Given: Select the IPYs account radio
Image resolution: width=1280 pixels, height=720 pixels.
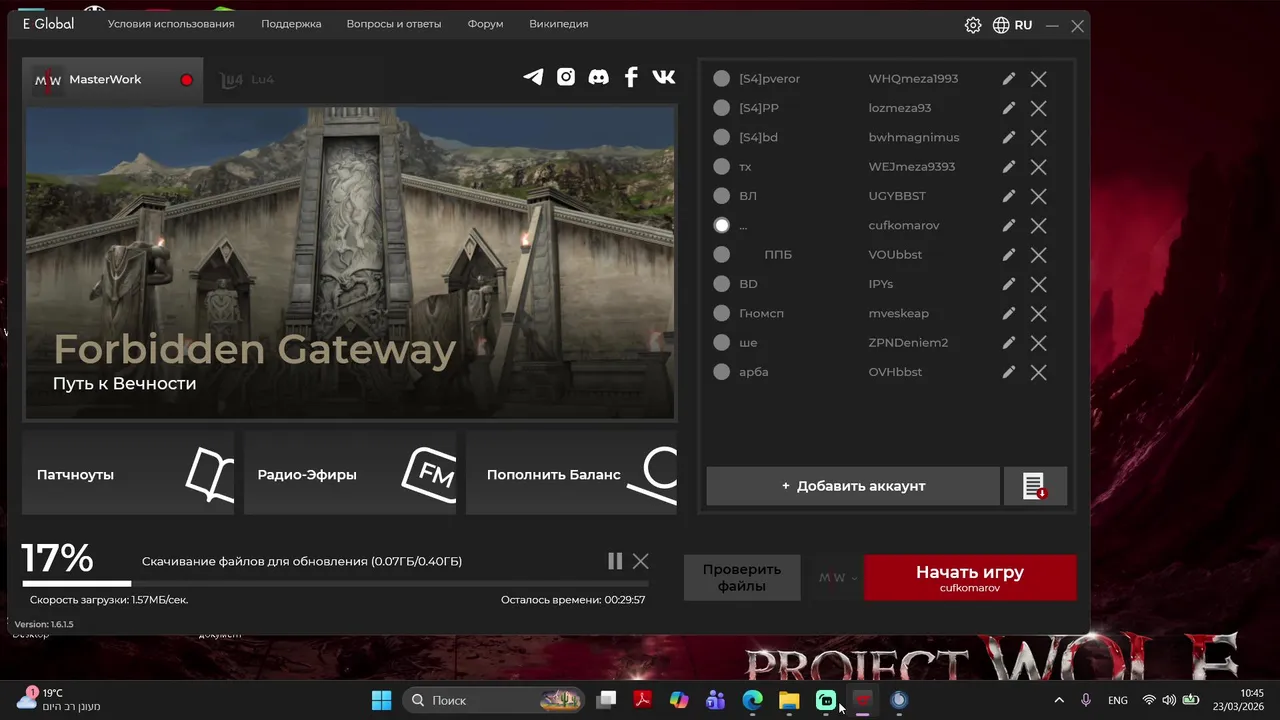Looking at the screenshot, I should point(721,284).
